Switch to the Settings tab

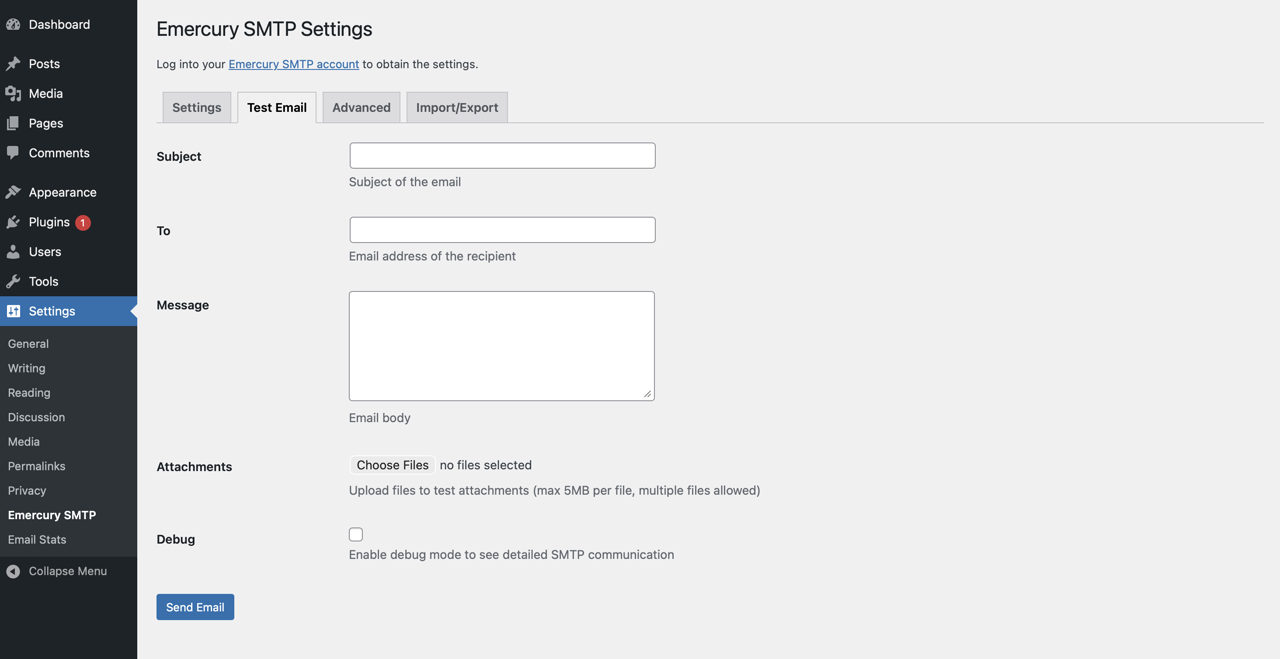click(x=196, y=107)
